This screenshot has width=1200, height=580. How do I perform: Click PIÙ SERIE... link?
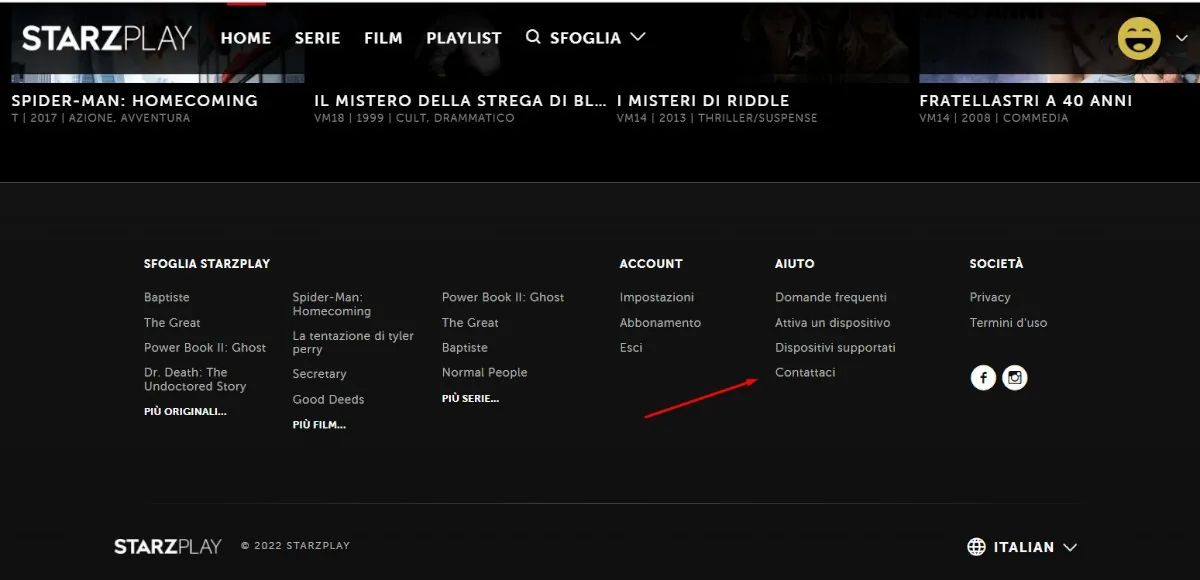coord(470,398)
